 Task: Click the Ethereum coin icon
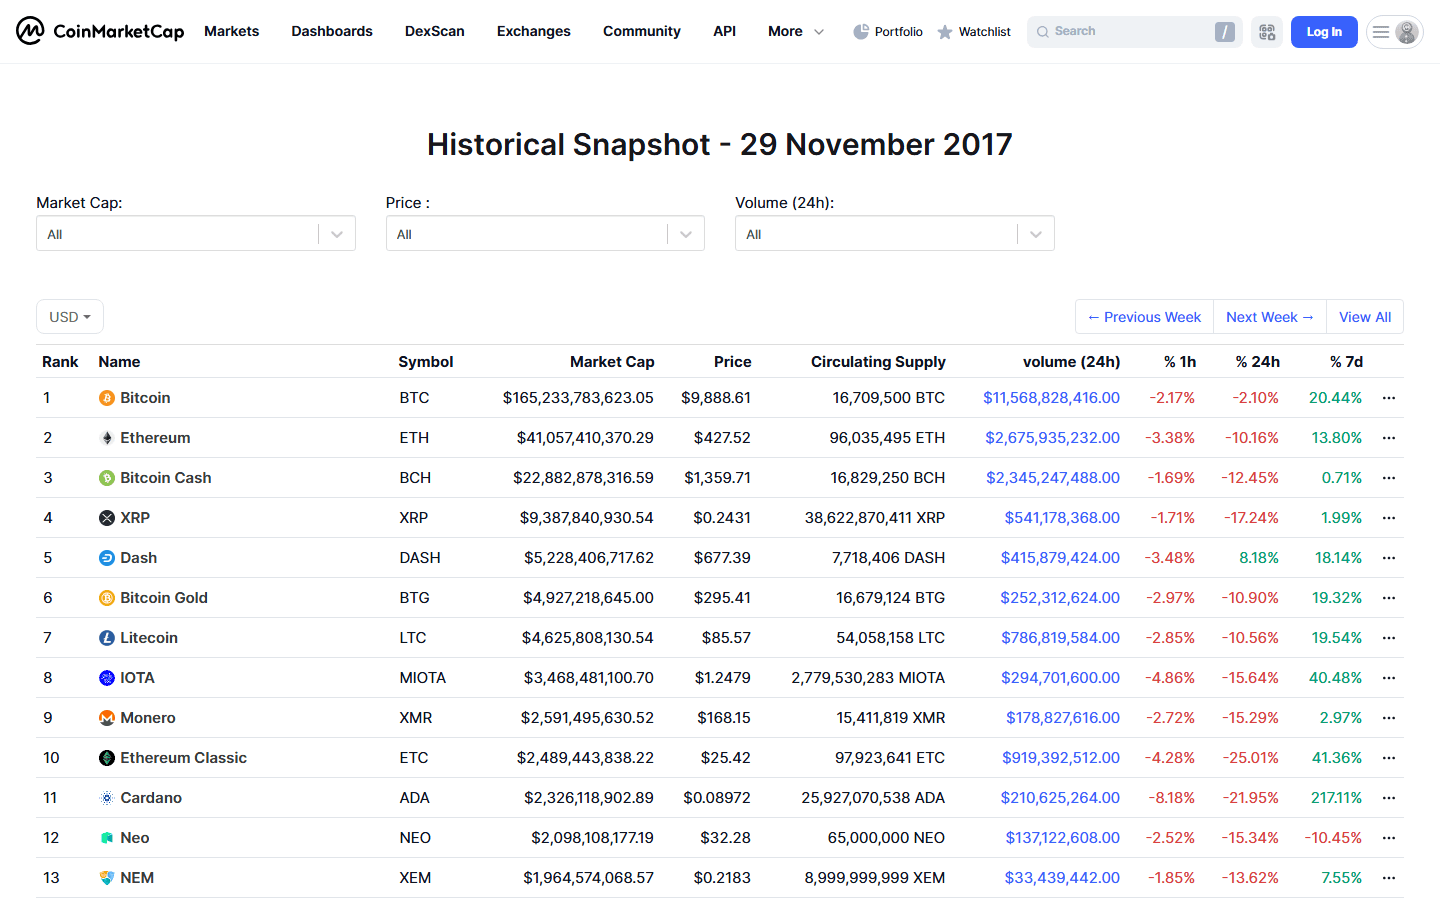point(107,438)
